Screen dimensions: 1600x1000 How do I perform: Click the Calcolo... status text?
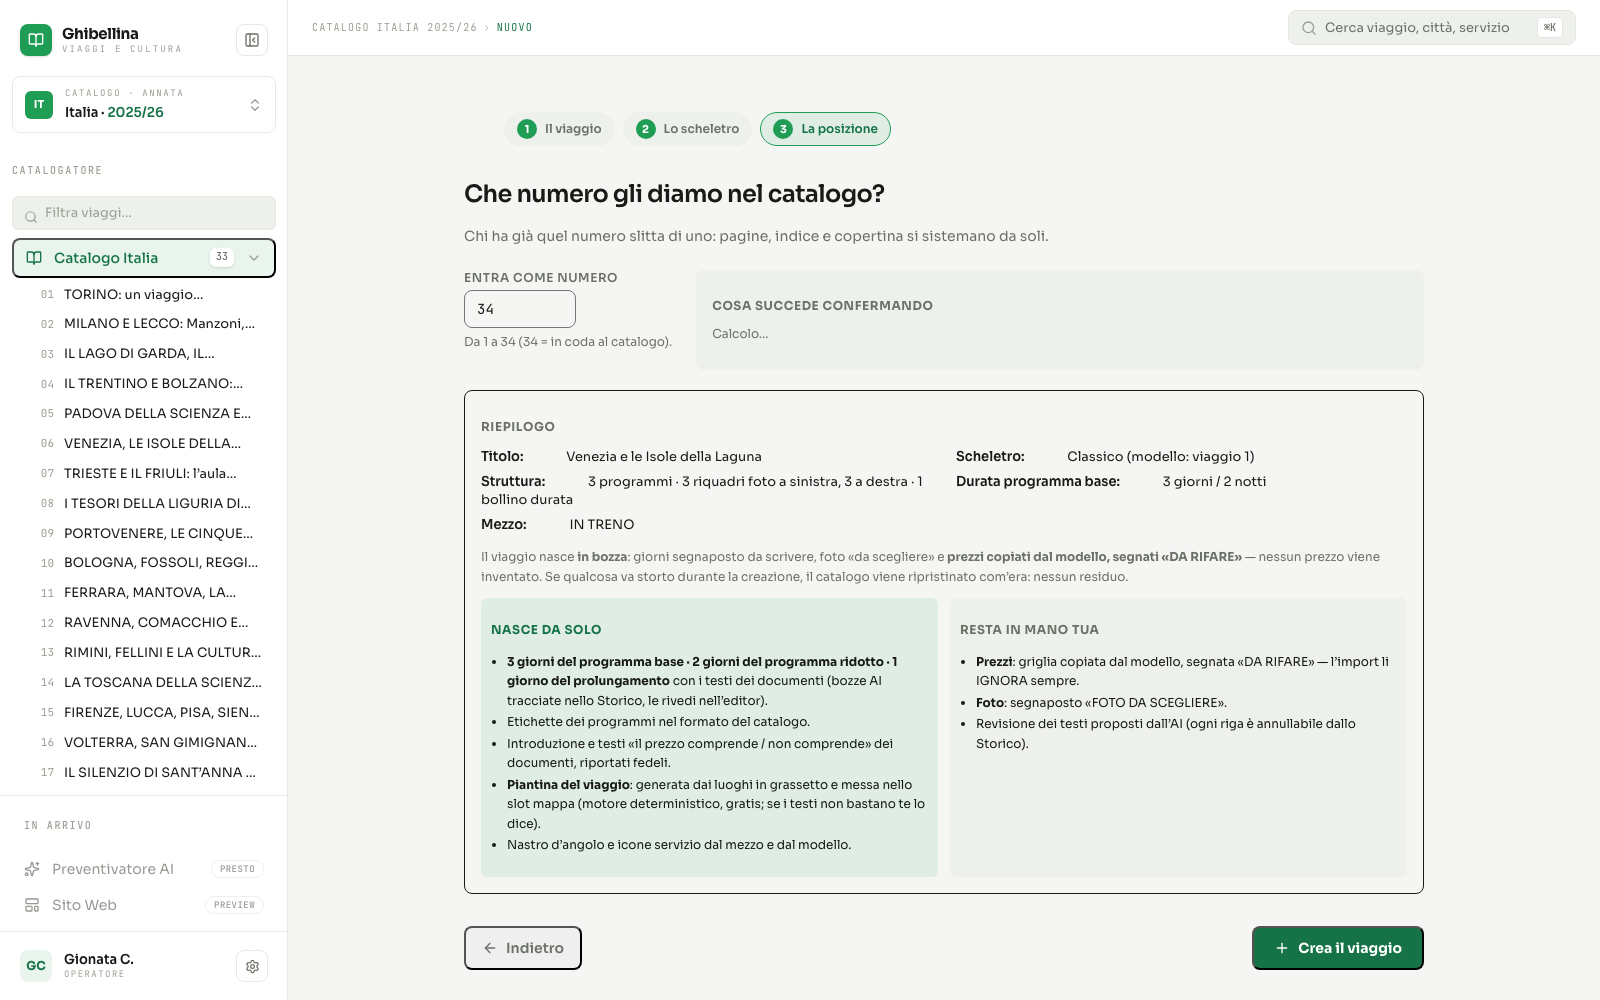740,334
